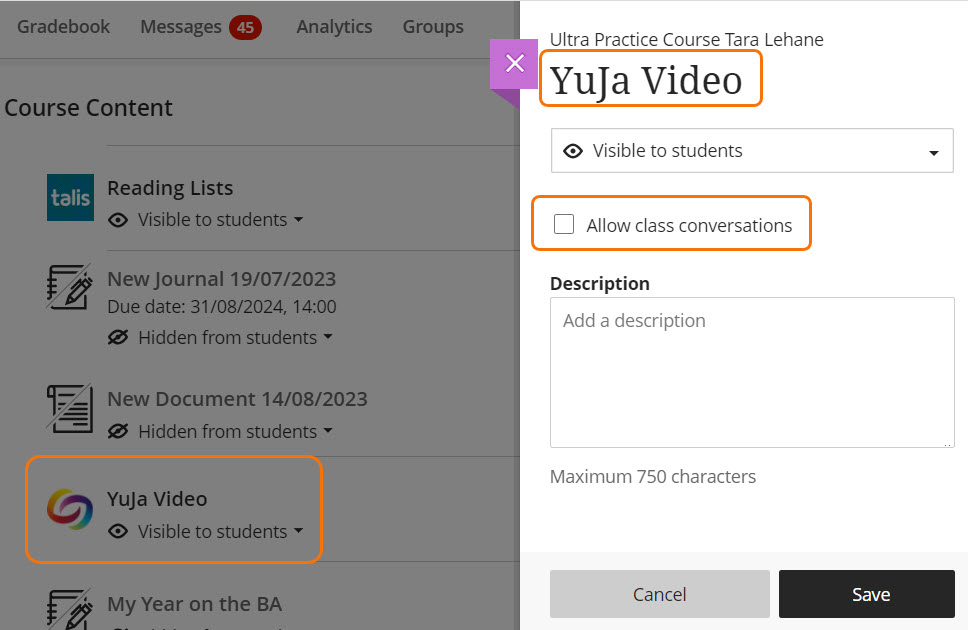The height and width of the screenshot is (630, 968).
Task: Click the Messages unread count badge
Action: point(245,28)
